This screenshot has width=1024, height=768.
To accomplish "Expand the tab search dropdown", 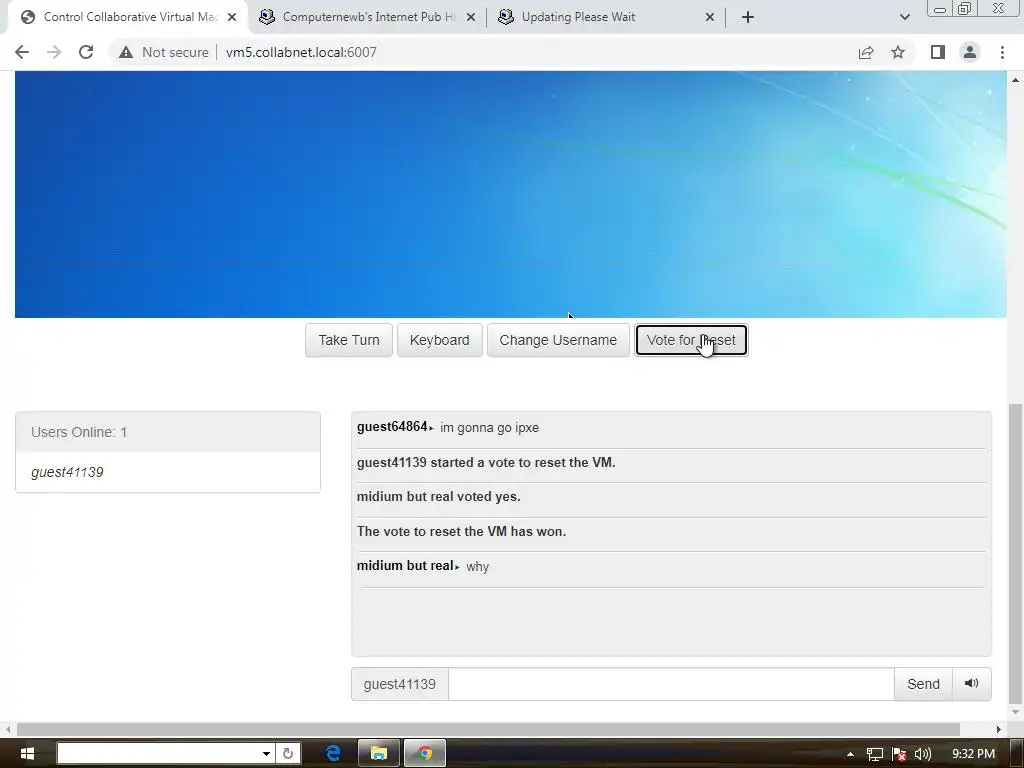I will pos(904,17).
